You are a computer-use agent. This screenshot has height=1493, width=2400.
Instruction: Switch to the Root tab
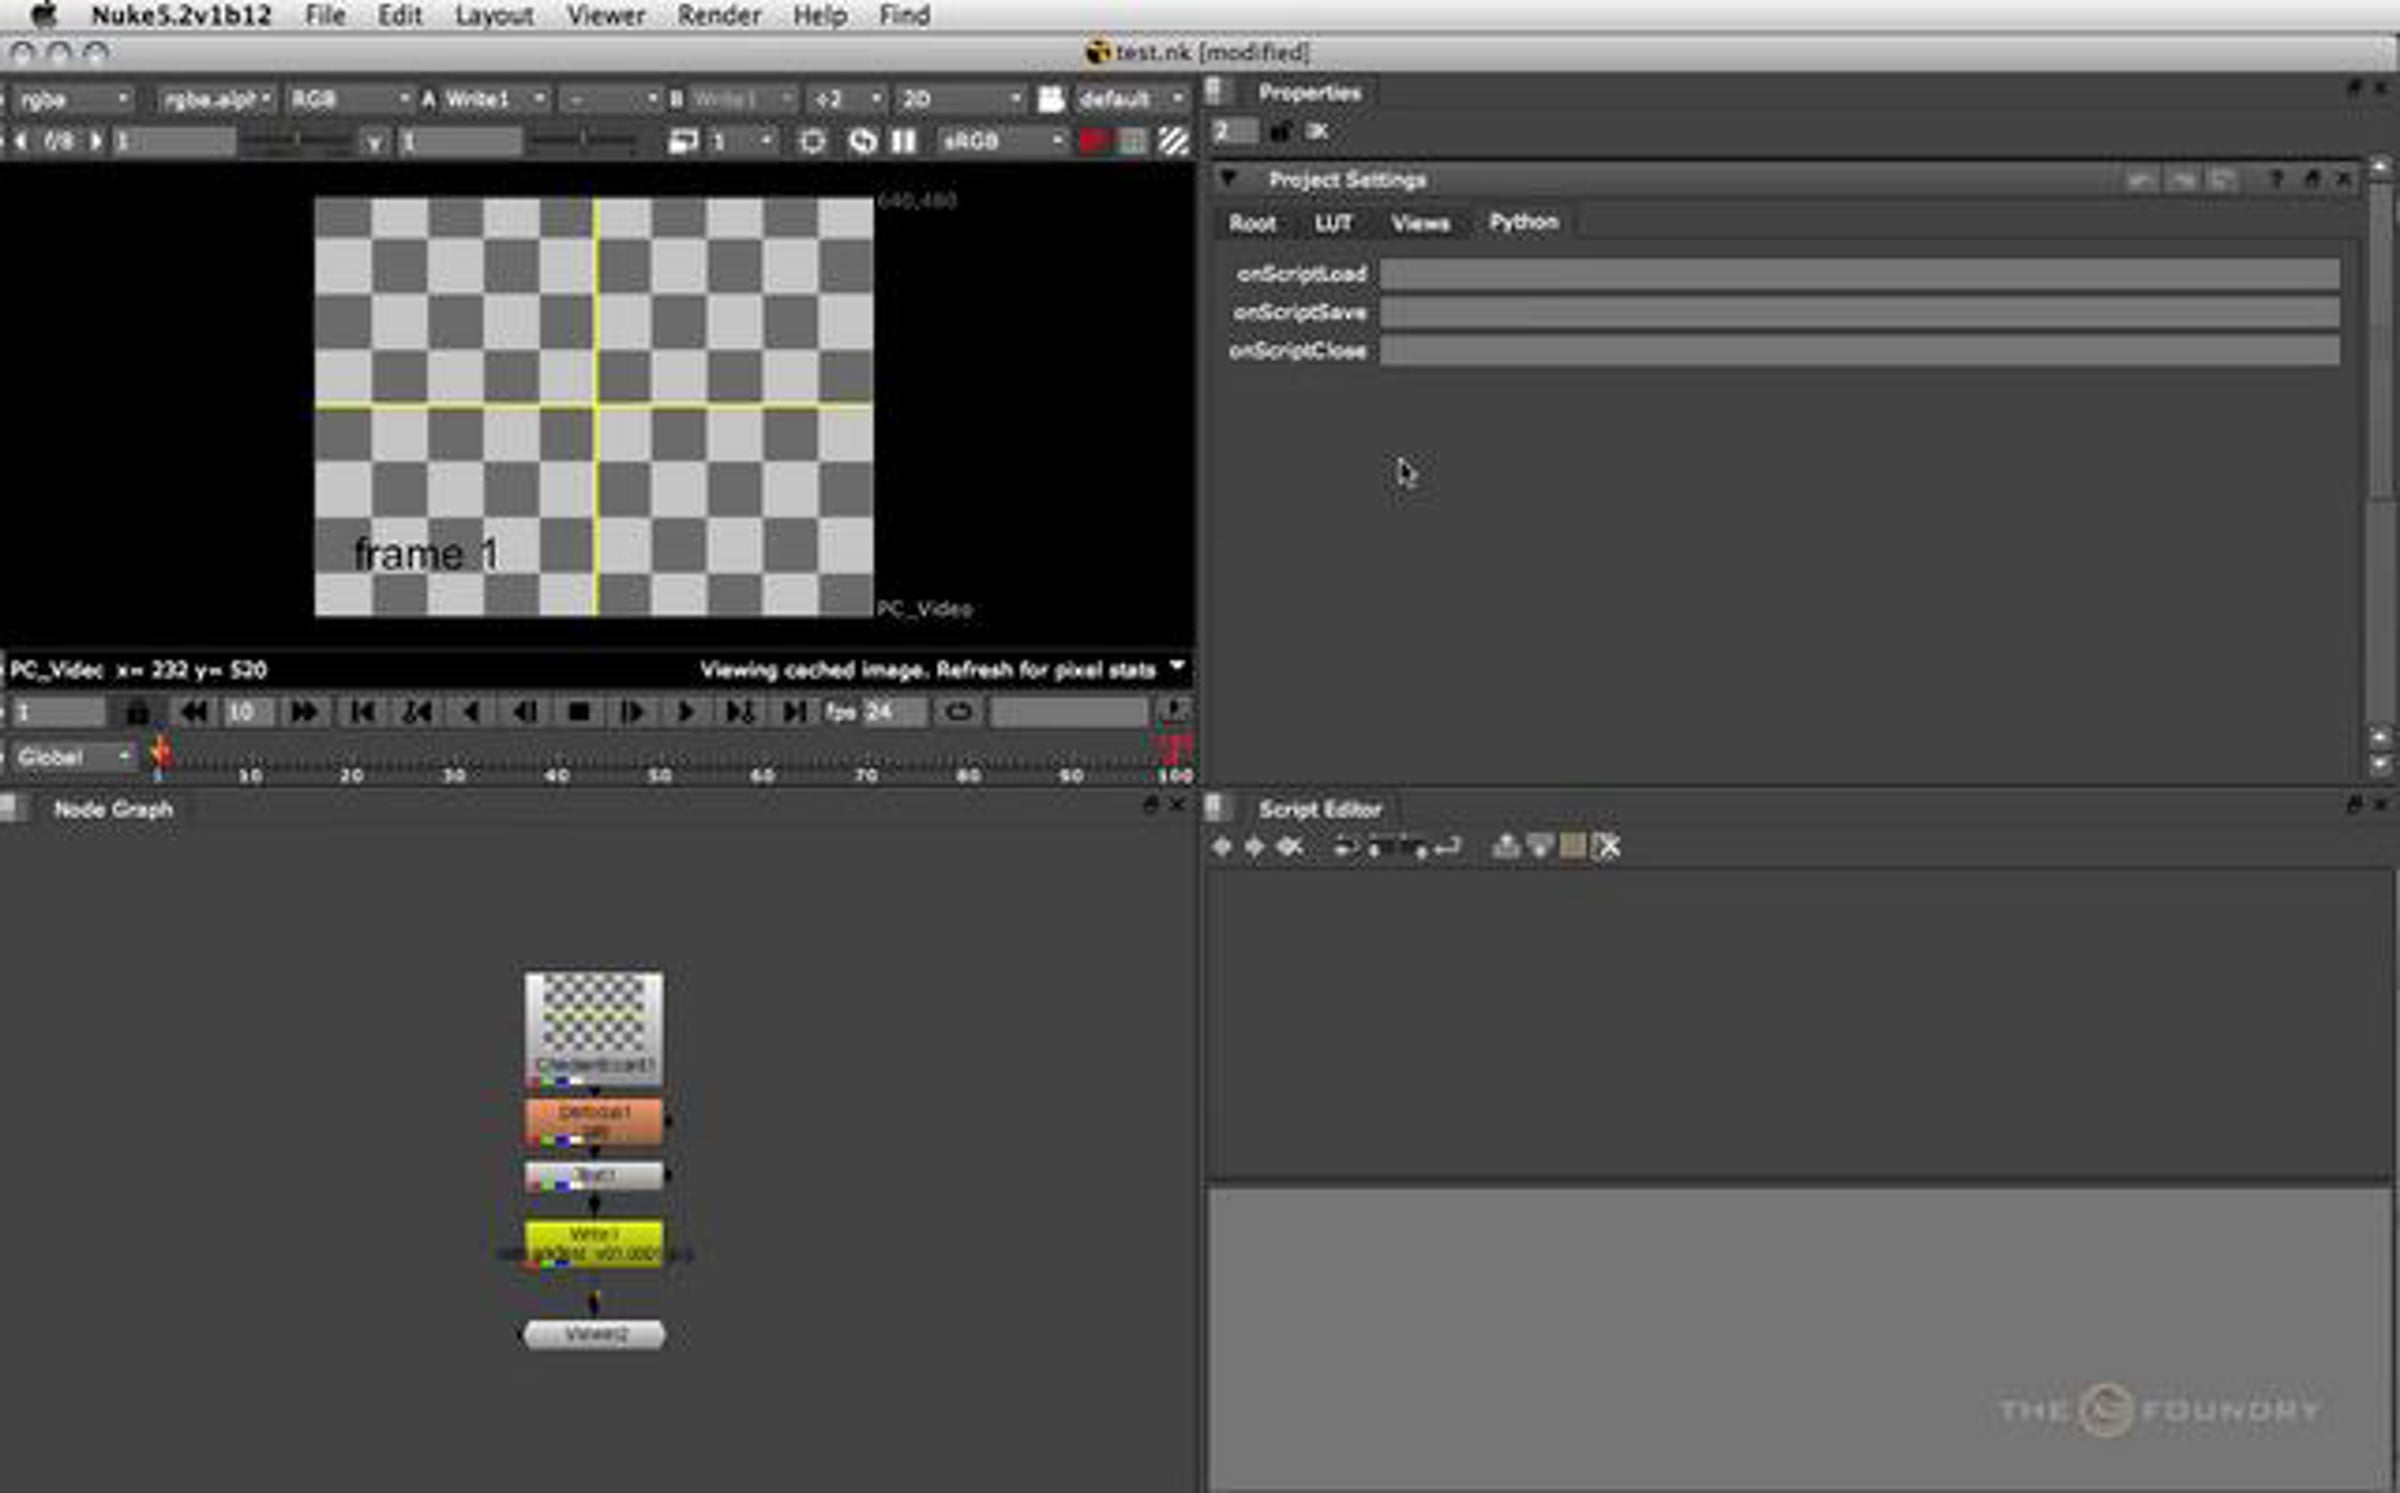1252,223
